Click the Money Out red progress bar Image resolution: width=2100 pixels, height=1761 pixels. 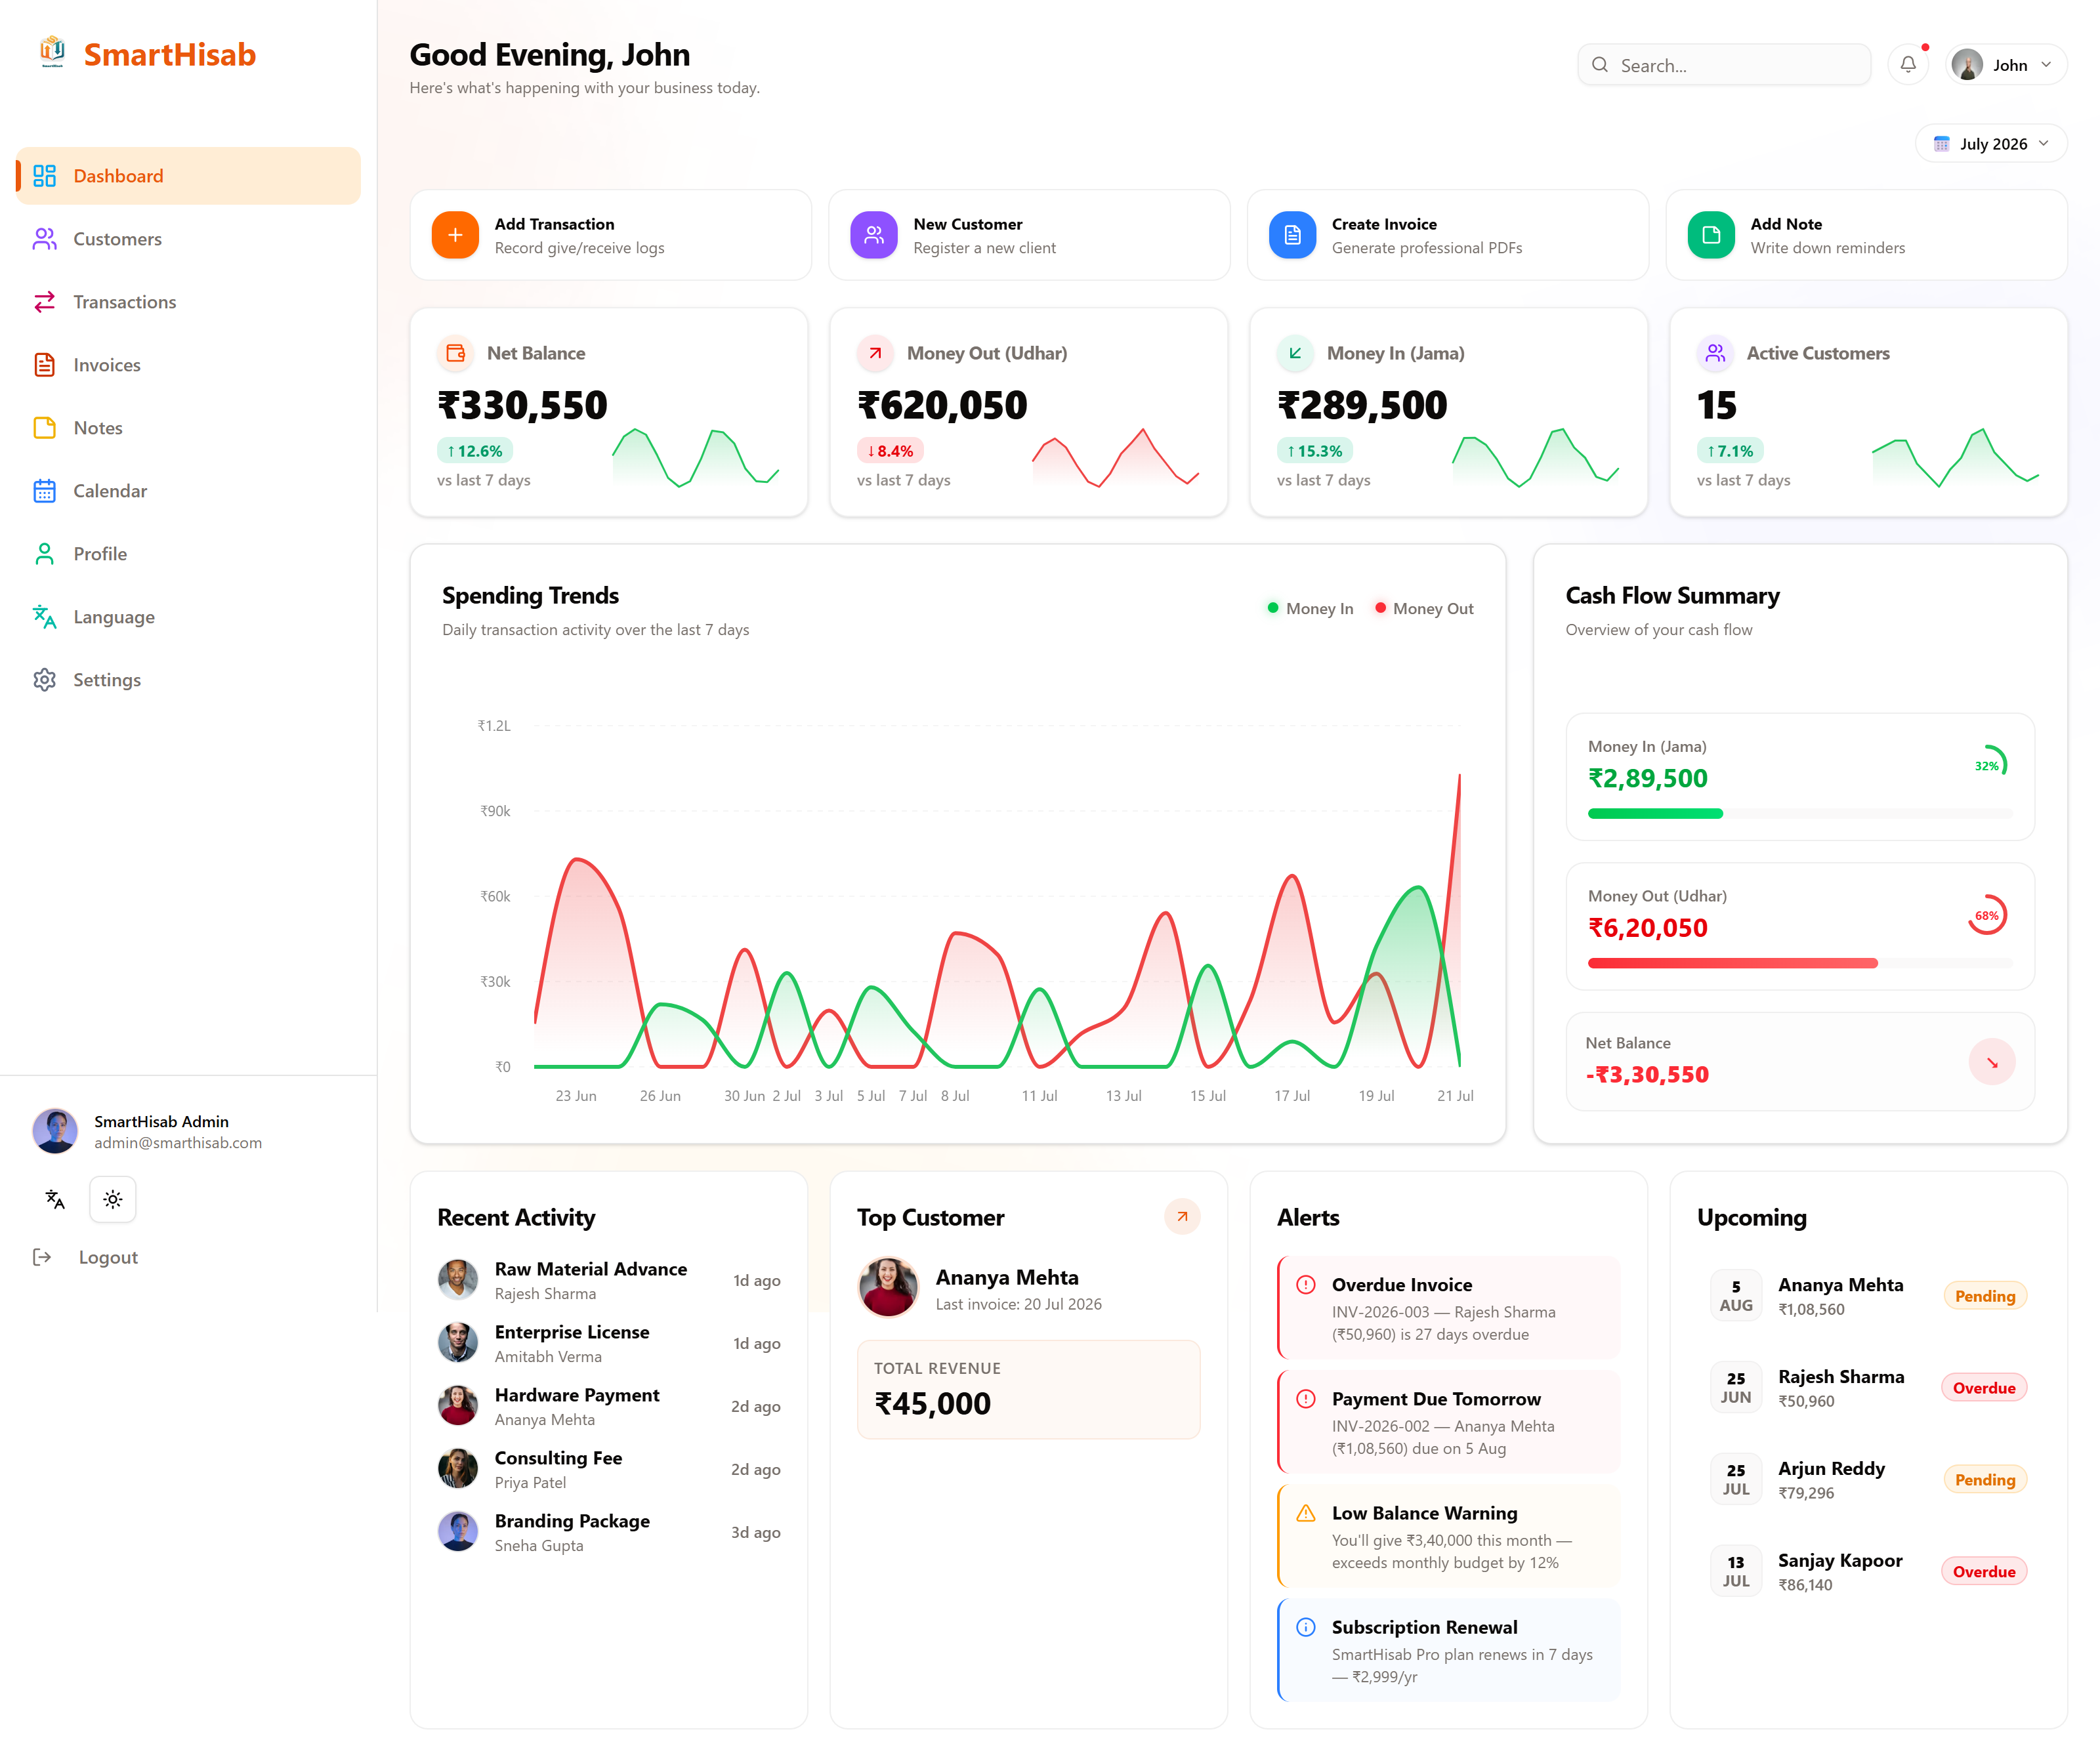point(1733,963)
